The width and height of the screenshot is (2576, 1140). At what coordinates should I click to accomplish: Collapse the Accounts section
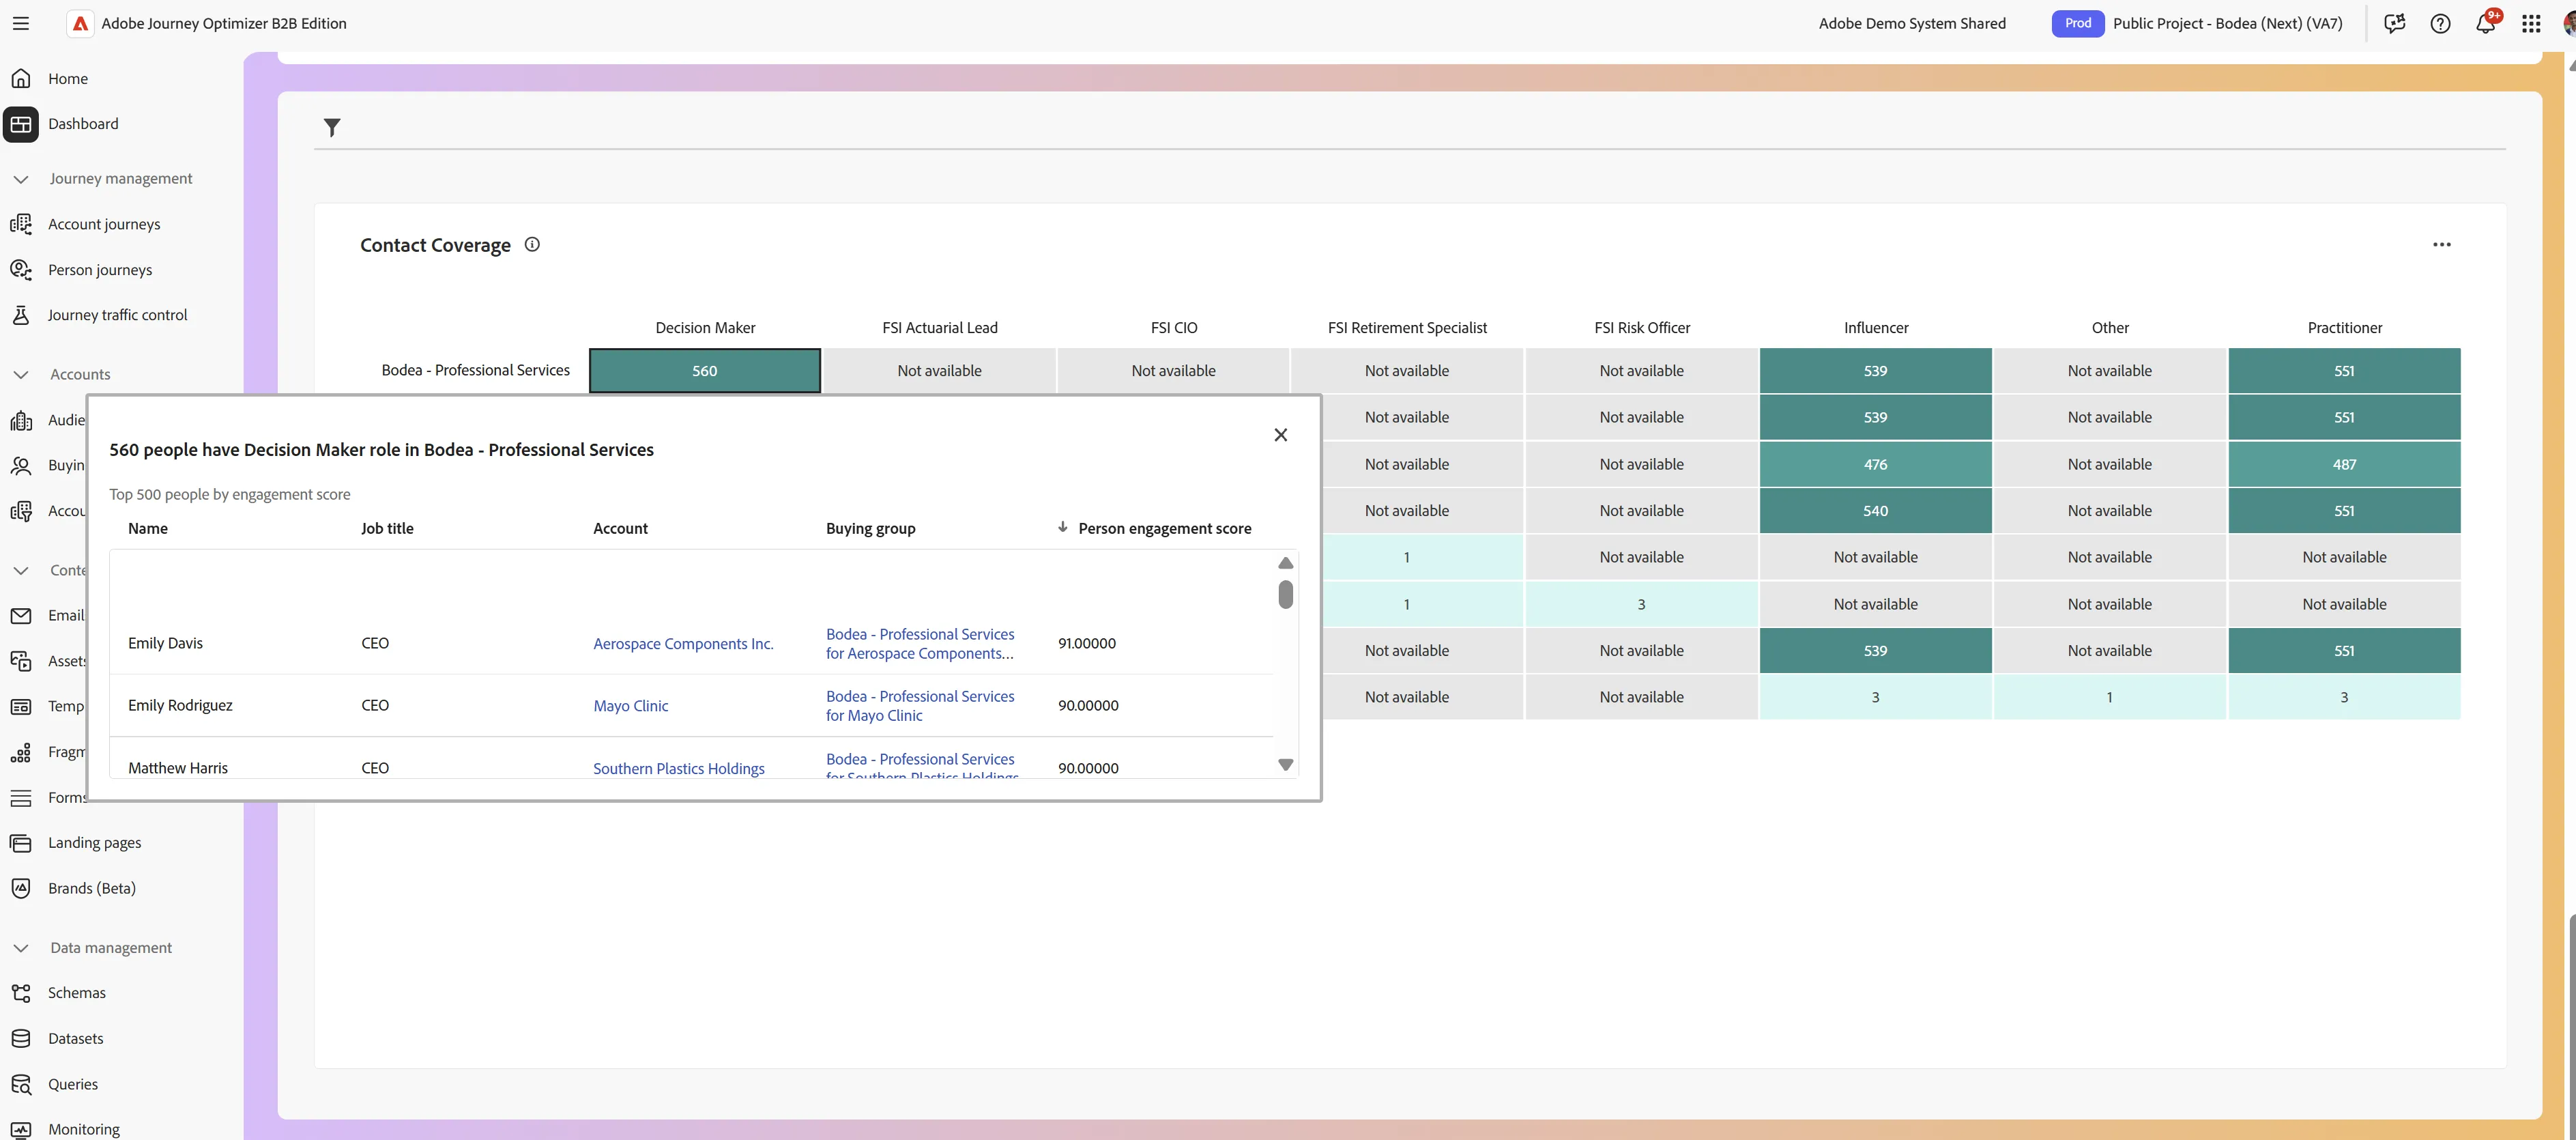tap(21, 374)
